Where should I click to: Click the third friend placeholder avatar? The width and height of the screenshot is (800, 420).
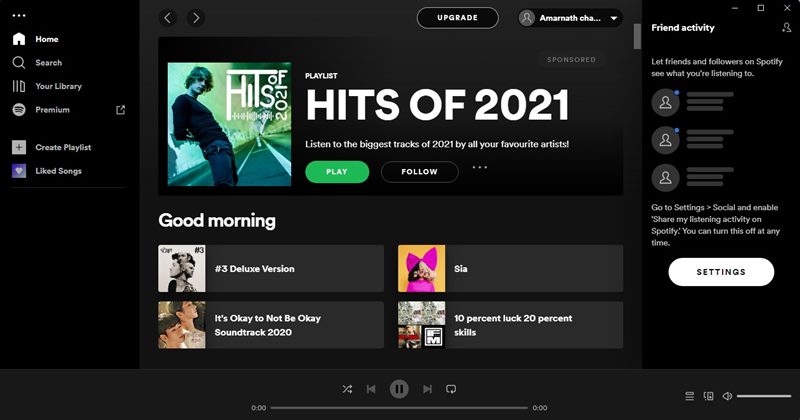tap(665, 178)
